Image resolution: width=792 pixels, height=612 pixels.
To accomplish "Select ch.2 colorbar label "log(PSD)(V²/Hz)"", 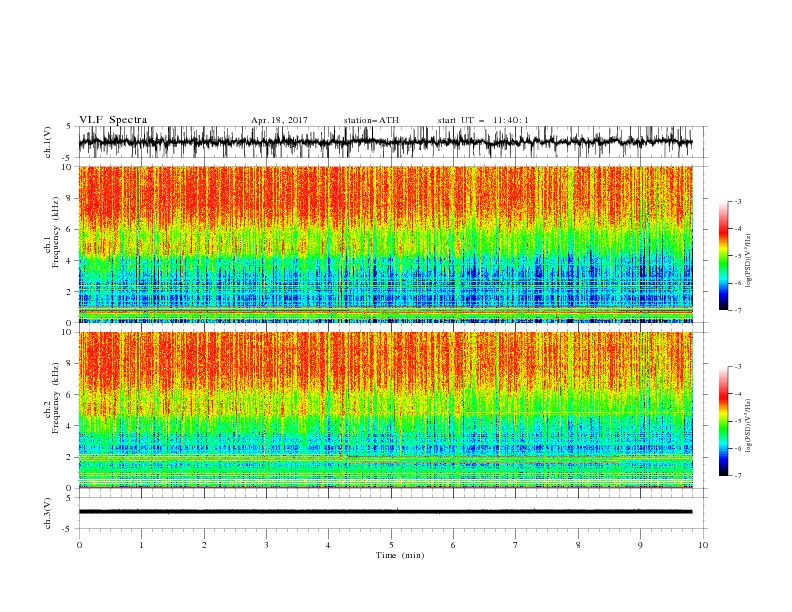I will click(749, 425).
